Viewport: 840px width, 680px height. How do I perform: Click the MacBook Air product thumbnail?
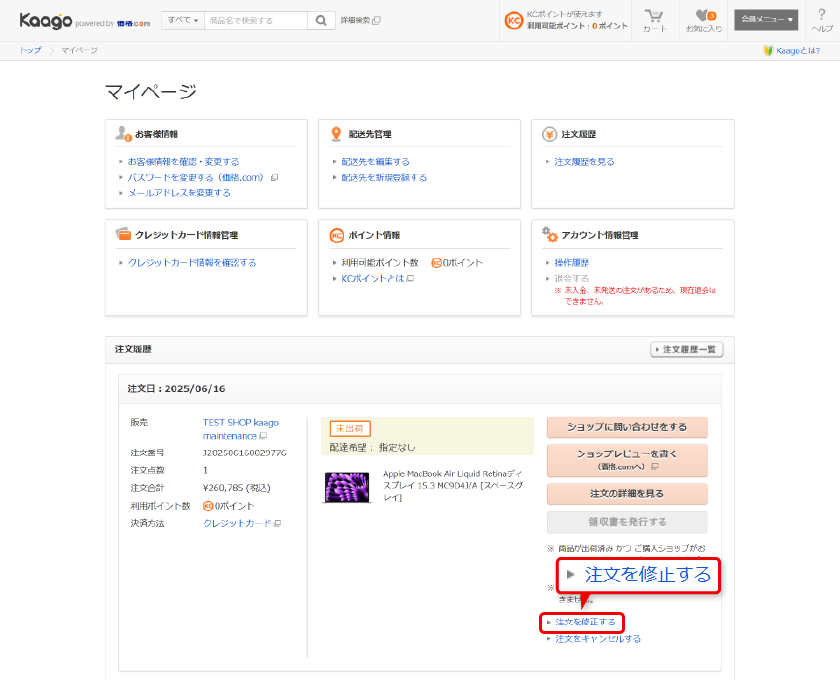[347, 487]
